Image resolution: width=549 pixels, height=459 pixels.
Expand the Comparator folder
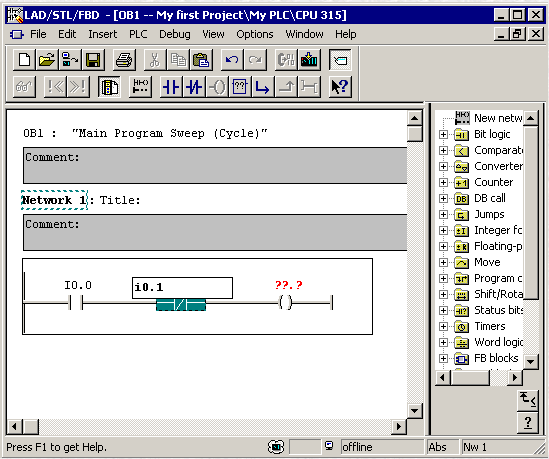[x=443, y=151]
